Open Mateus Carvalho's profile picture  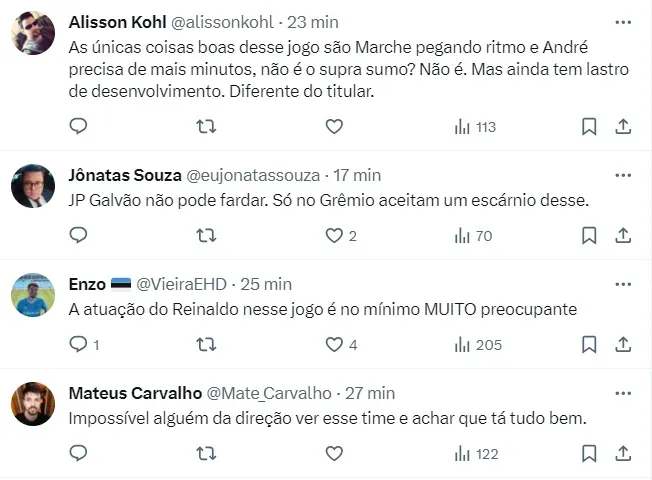[x=32, y=404]
